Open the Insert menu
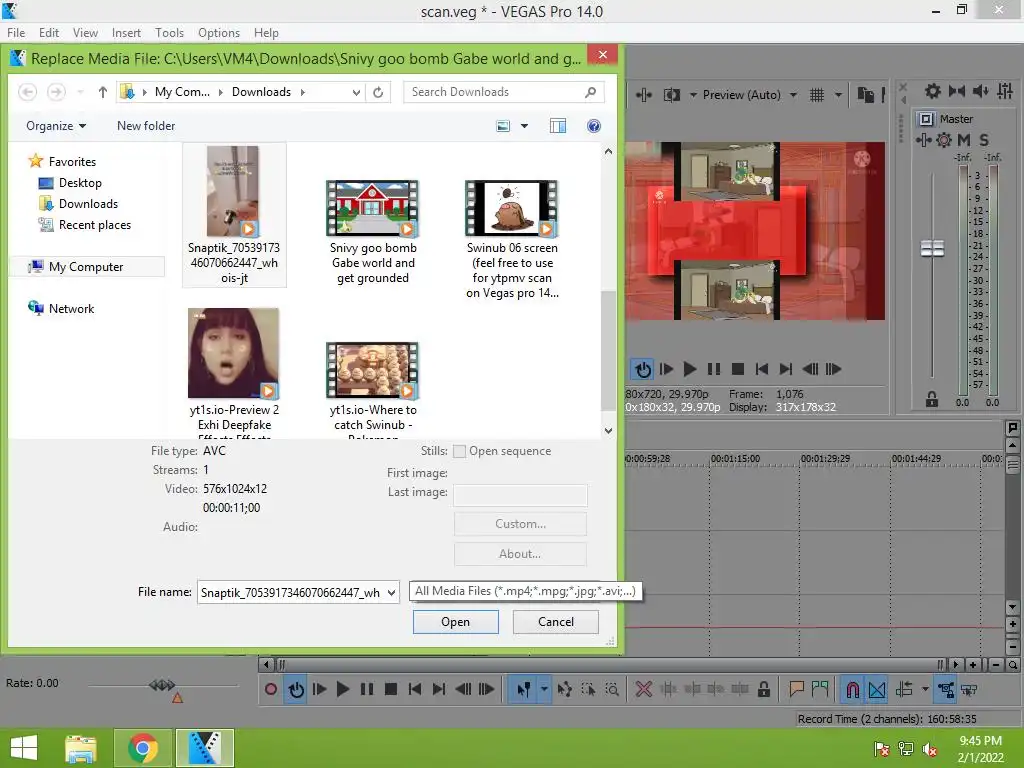 point(126,33)
